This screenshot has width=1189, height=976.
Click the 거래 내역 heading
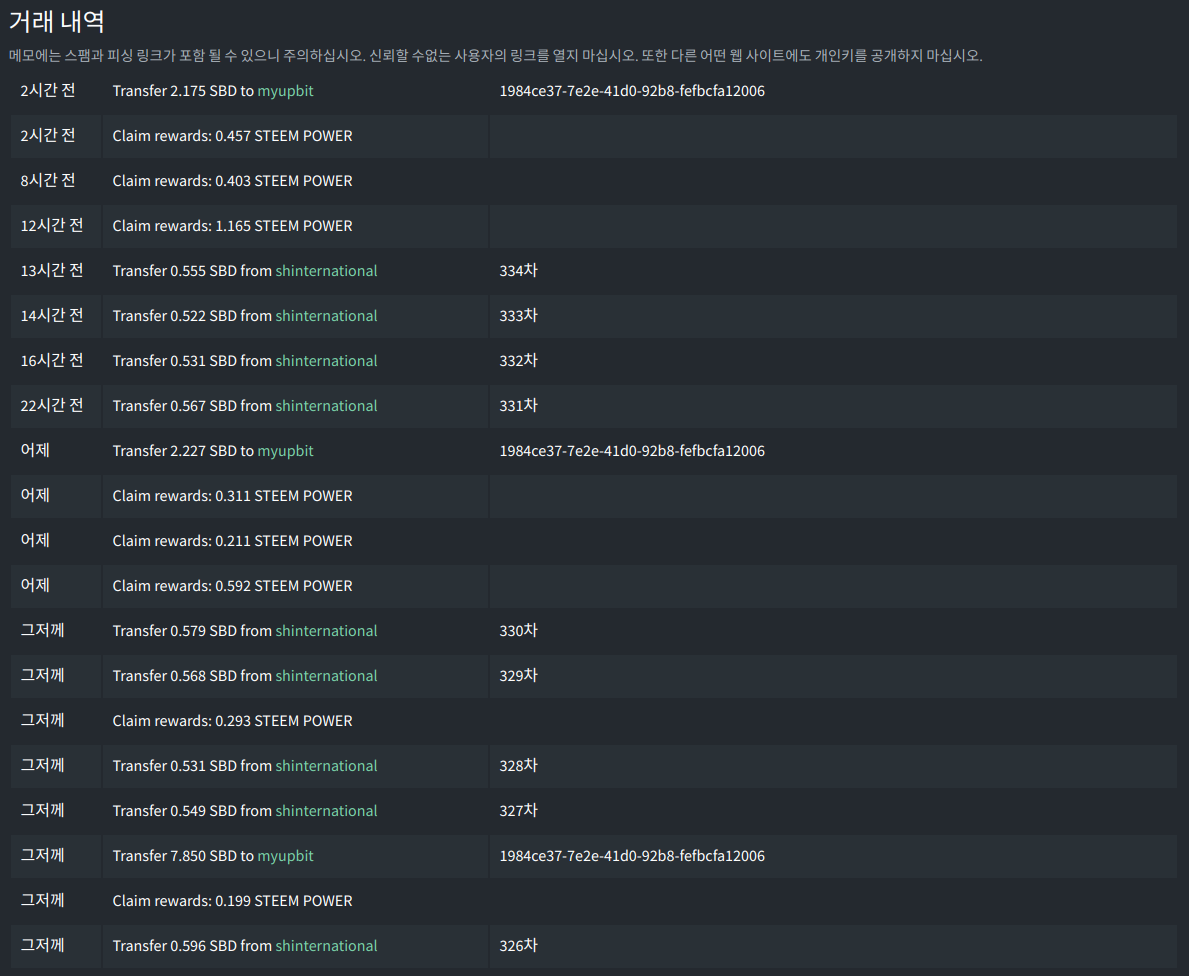click(57, 21)
